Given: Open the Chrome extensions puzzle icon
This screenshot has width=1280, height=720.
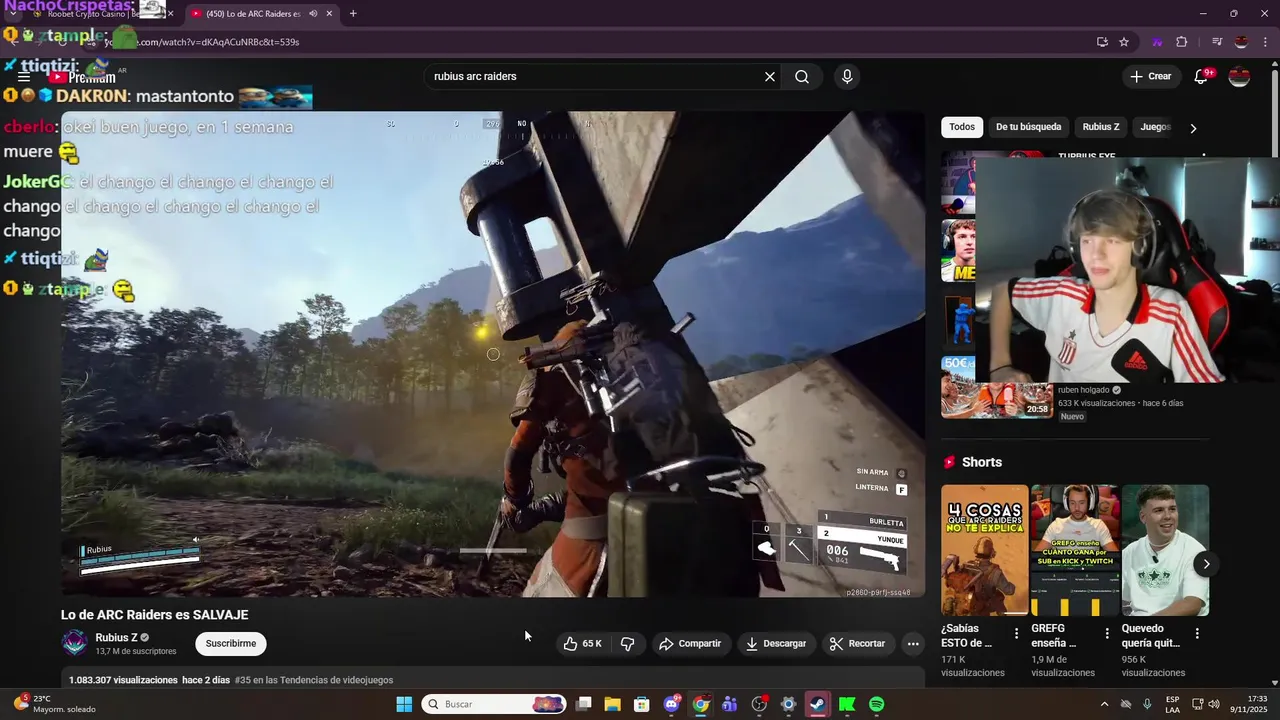Looking at the screenshot, I should pyautogui.click(x=1182, y=42).
